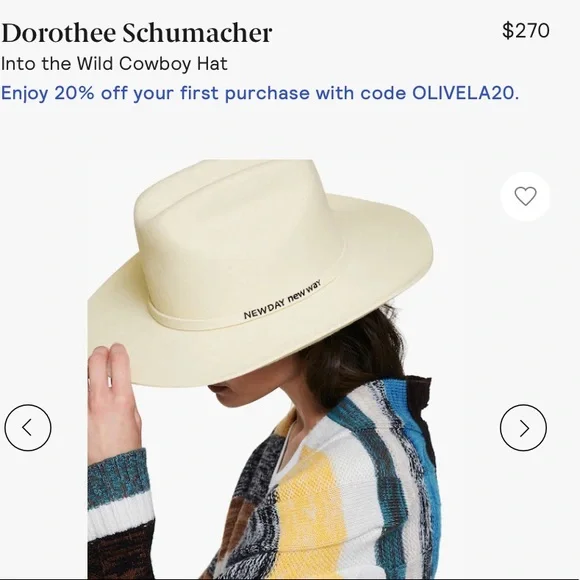
Task: Select the OLIVELA20 promo code text
Action: coord(463,92)
